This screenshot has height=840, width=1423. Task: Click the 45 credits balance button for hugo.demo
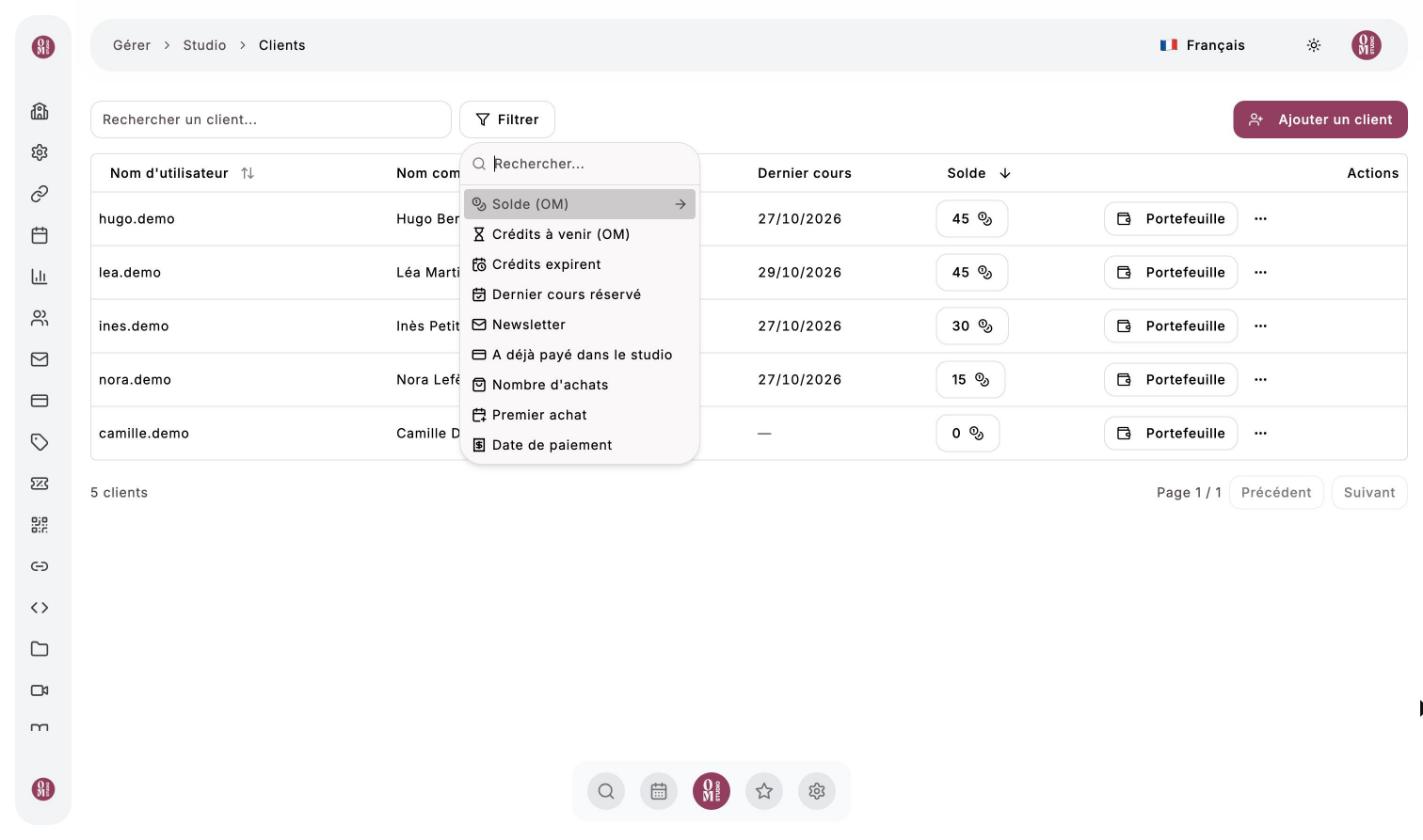(x=972, y=219)
